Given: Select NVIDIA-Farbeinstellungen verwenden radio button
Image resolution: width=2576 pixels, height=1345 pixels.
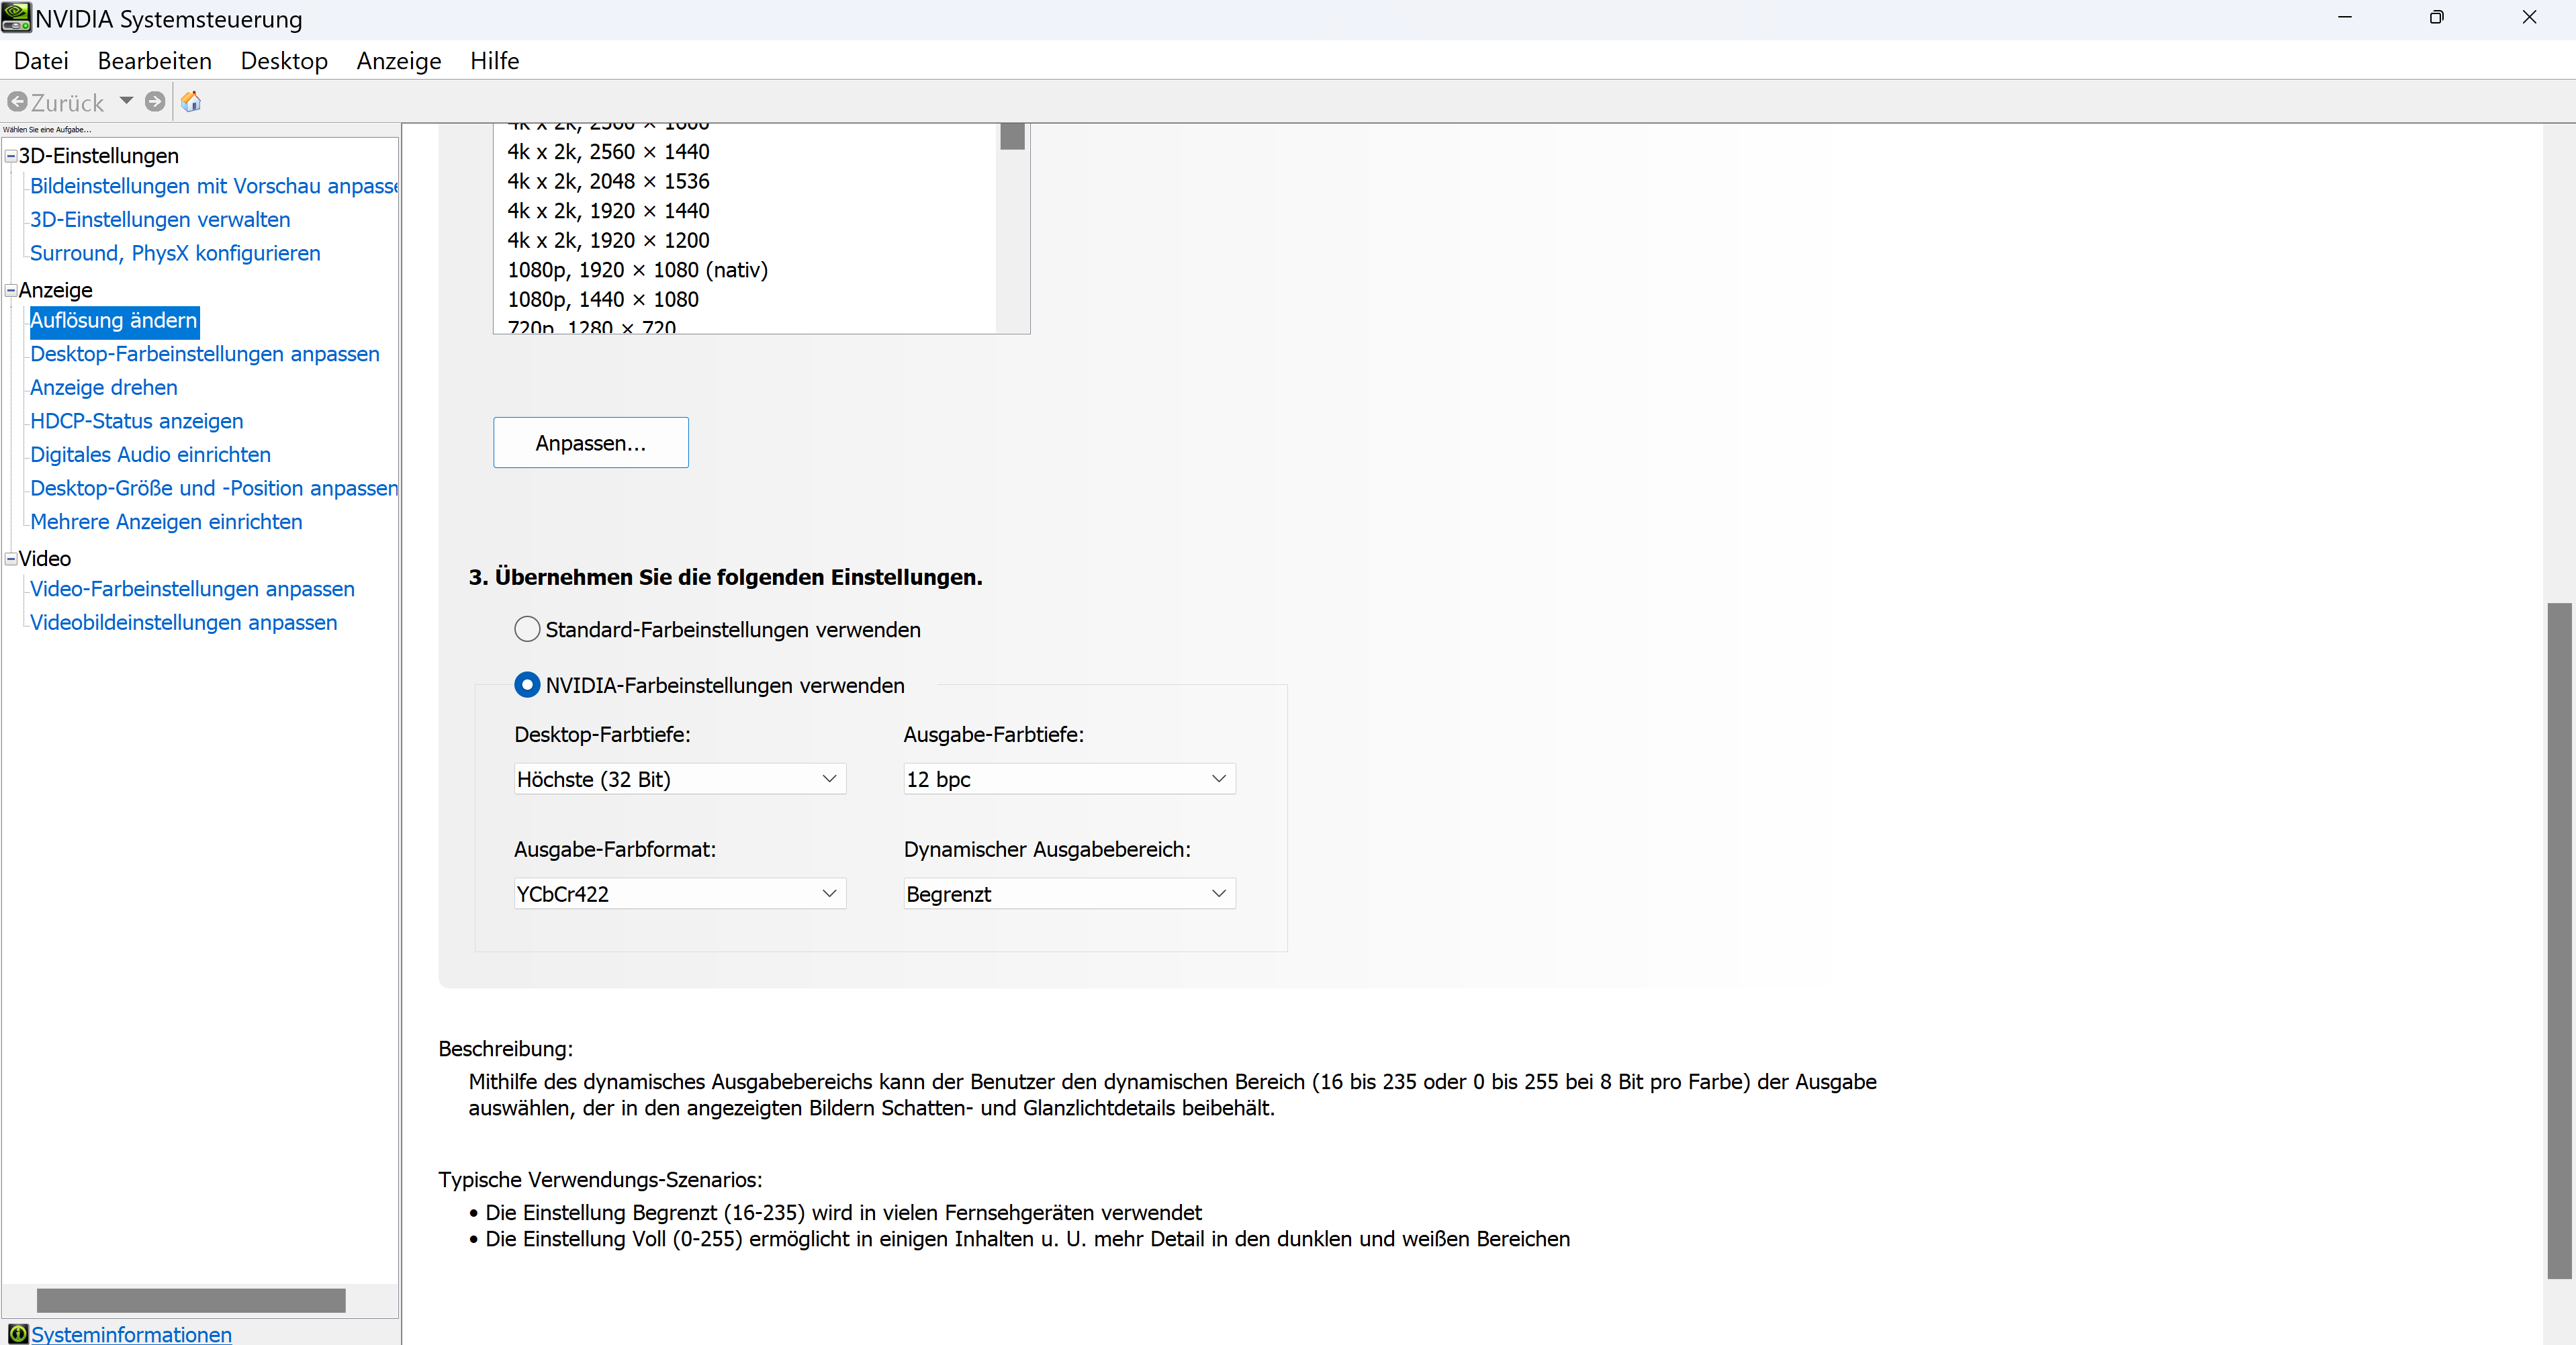Looking at the screenshot, I should (x=527, y=685).
